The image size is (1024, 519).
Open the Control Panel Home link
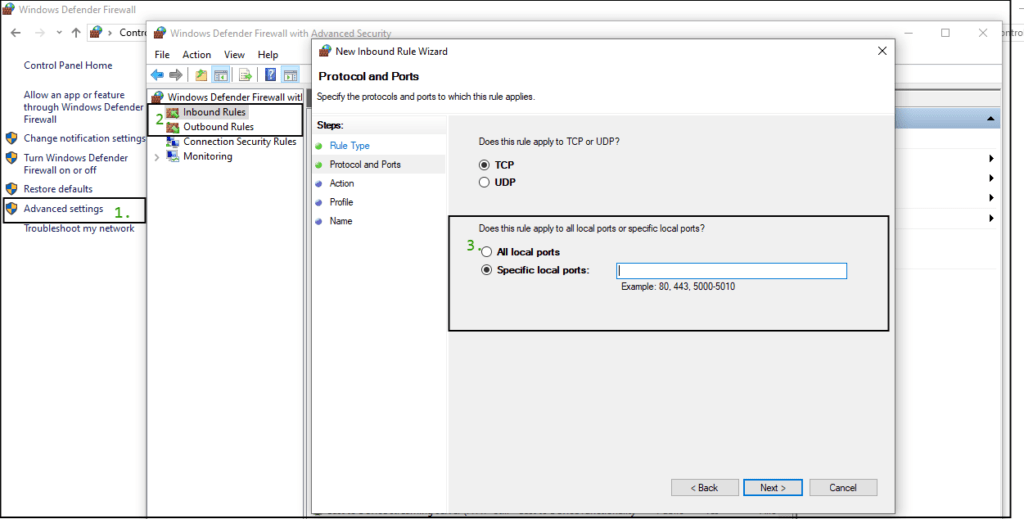pyautogui.click(x=68, y=65)
